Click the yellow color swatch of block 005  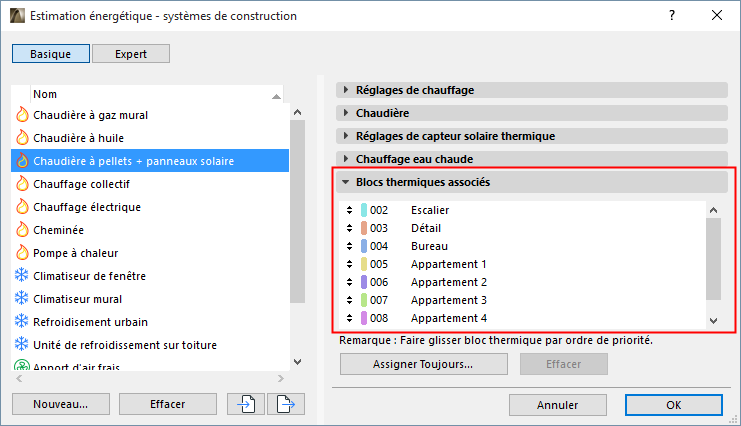(364, 264)
